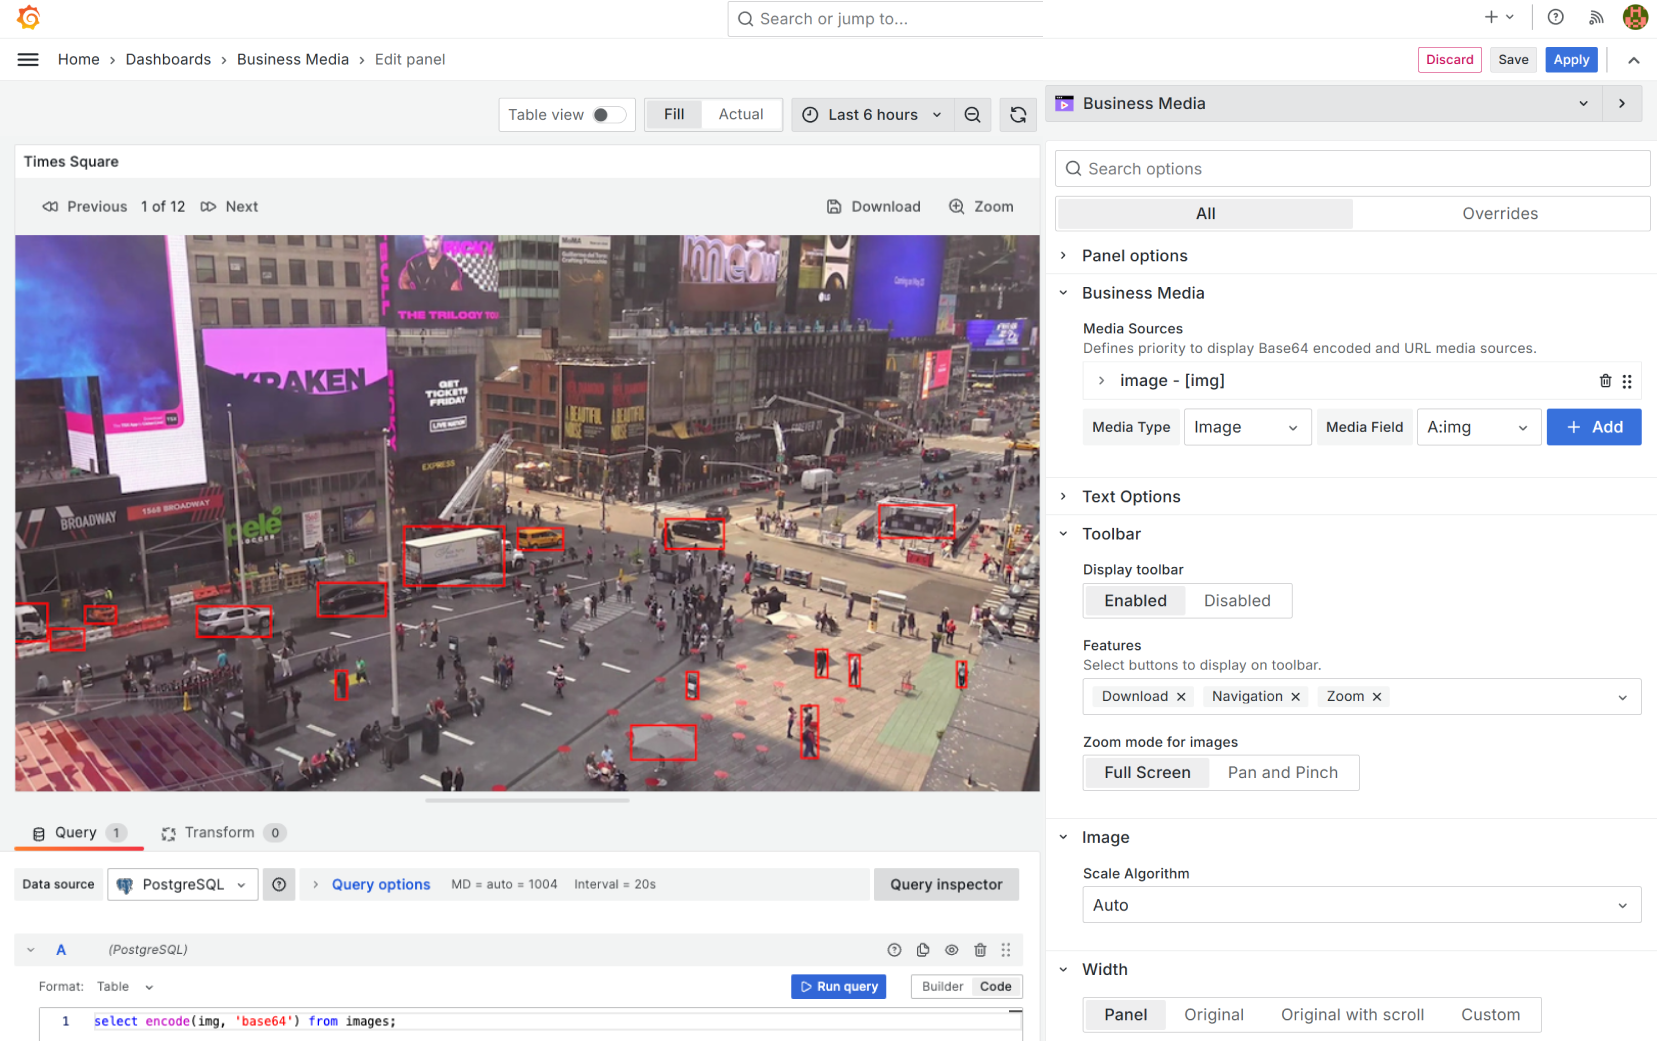Expand the Panel options section
Screen dimensions: 1657x1041
(1134, 256)
